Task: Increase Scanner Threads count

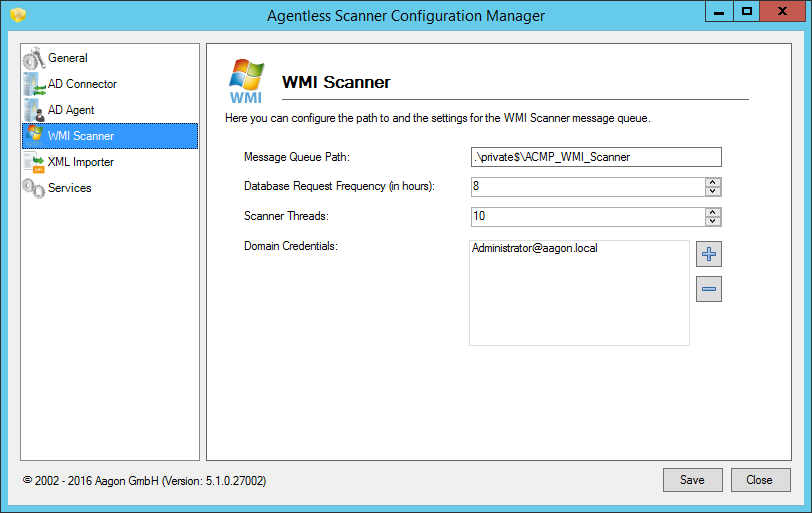Action: (713, 212)
